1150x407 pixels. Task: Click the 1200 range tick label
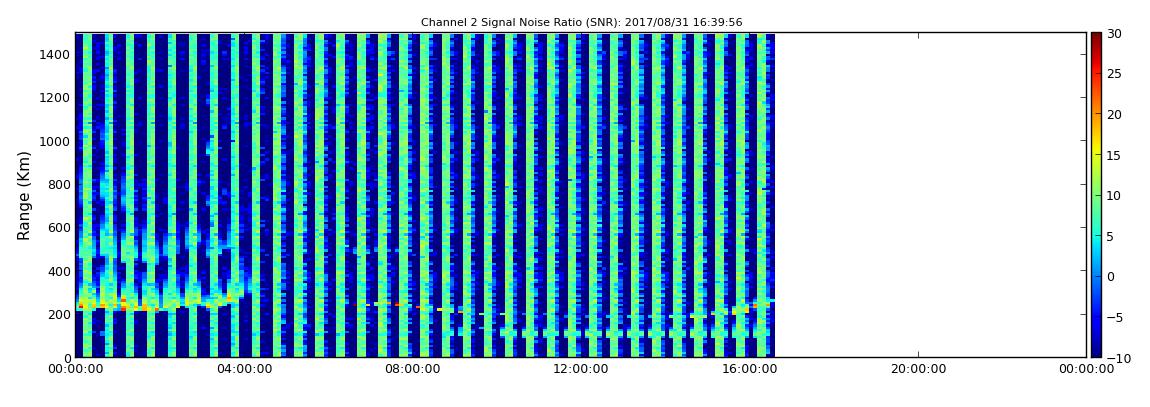56,98
